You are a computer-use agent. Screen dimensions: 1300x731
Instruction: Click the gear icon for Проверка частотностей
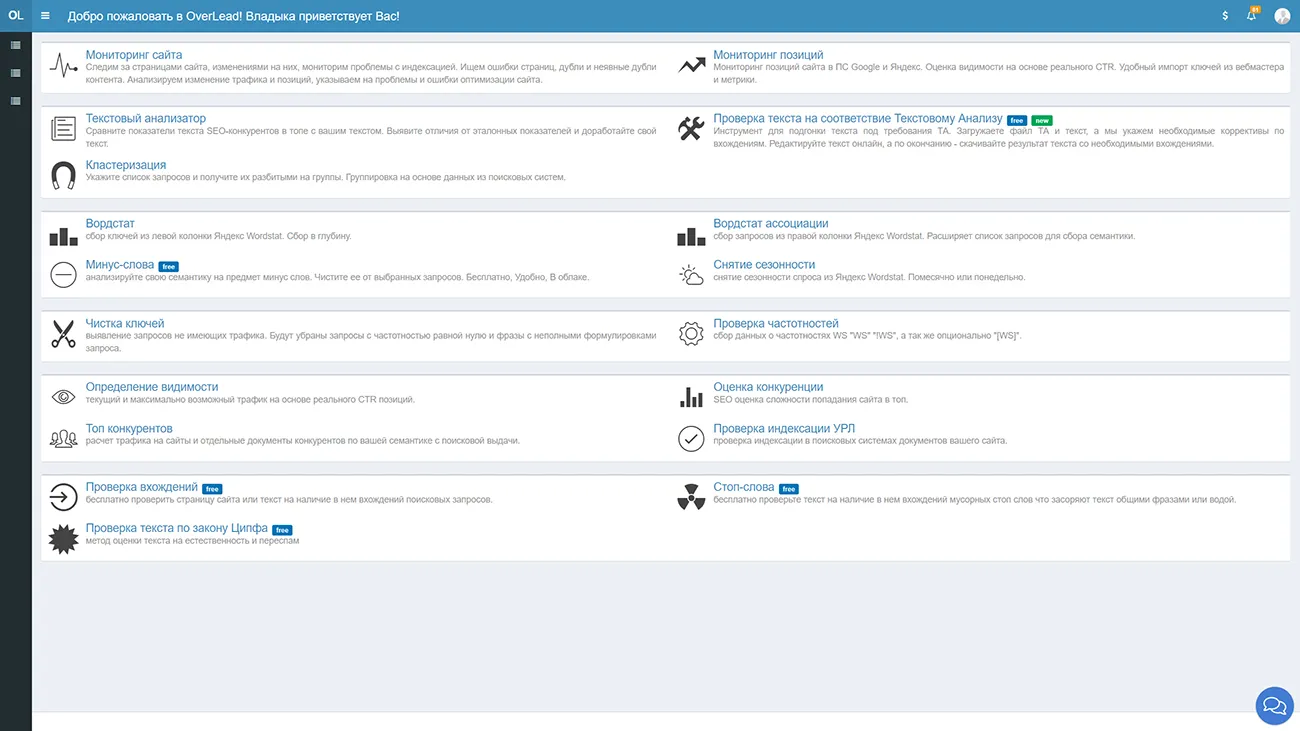[691, 334]
